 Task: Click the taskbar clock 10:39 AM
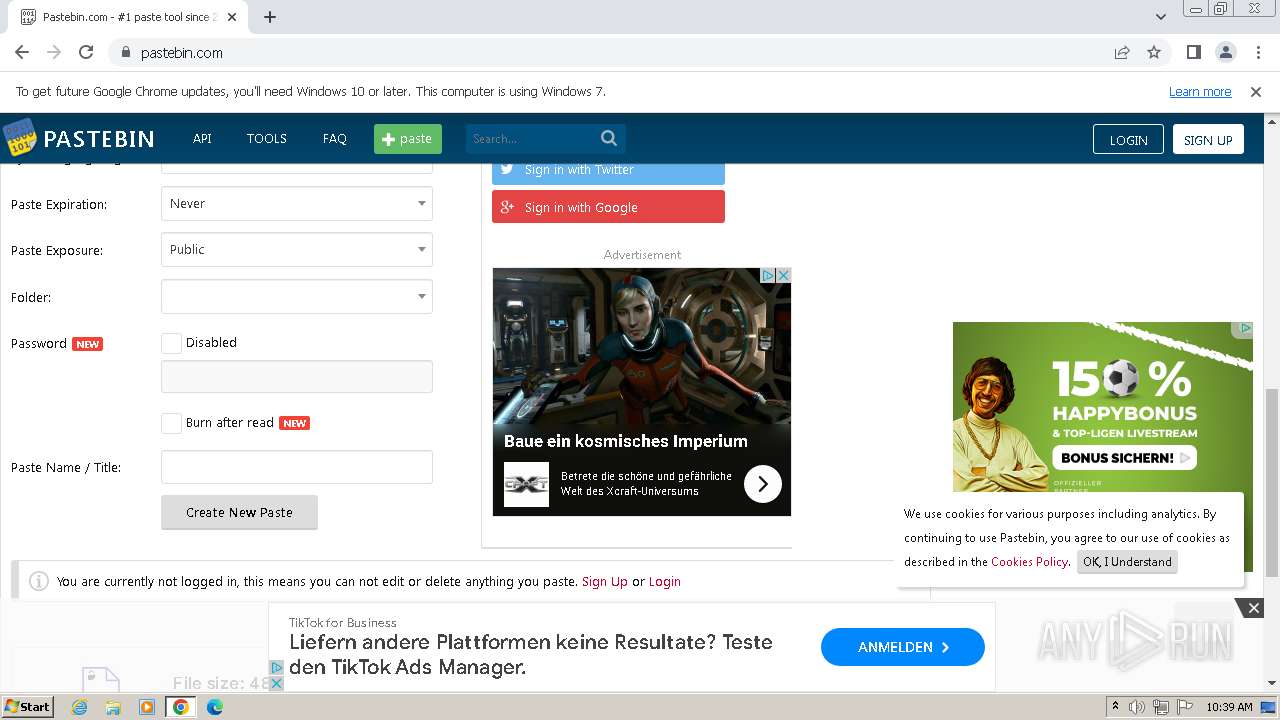[x=1229, y=707]
